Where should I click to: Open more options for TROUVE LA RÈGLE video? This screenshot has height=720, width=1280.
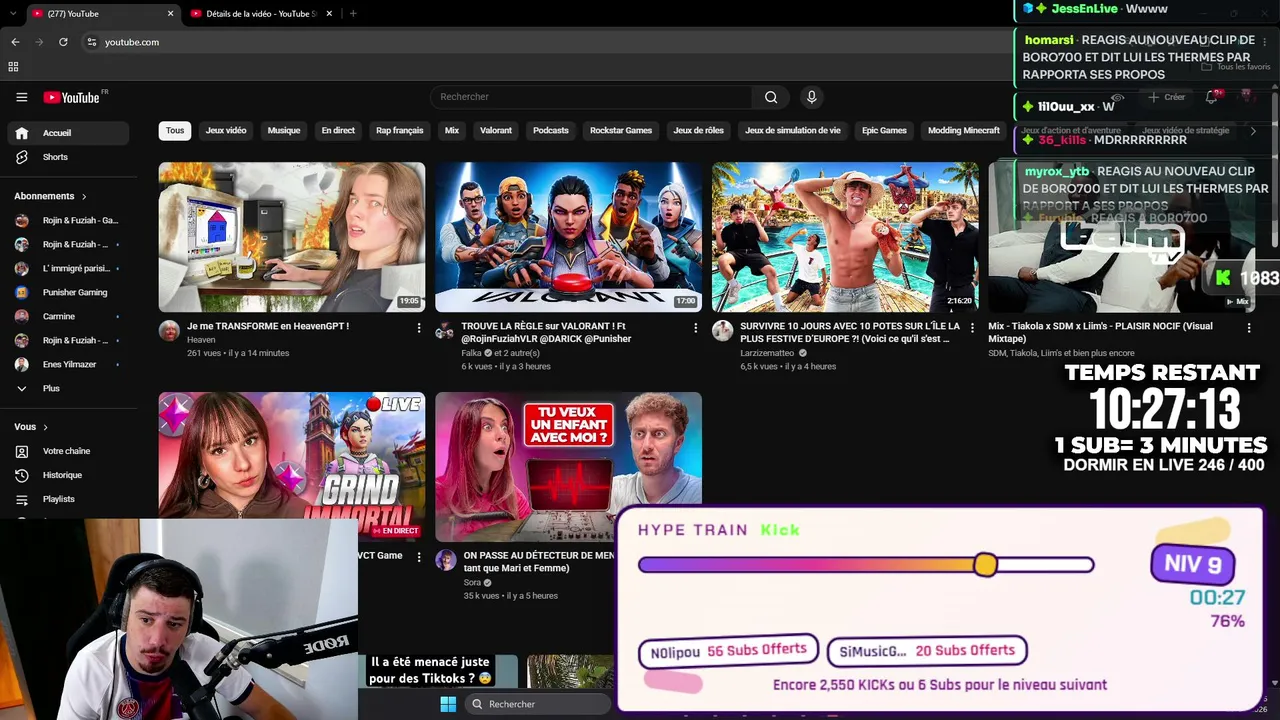pyautogui.click(x=696, y=328)
